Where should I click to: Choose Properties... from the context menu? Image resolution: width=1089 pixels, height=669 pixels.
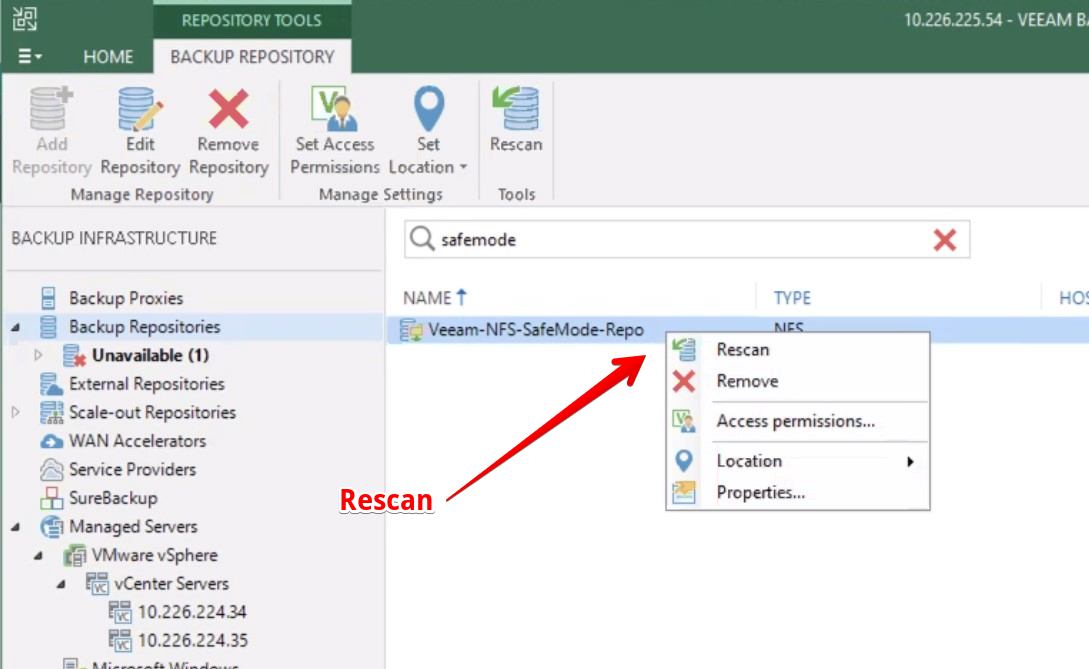pos(761,493)
